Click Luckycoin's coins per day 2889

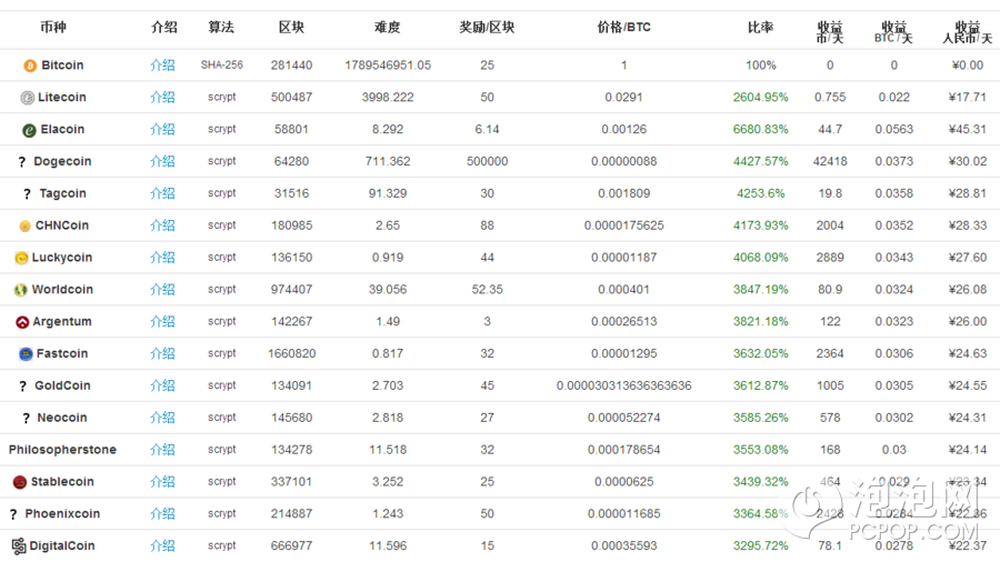[830, 257]
